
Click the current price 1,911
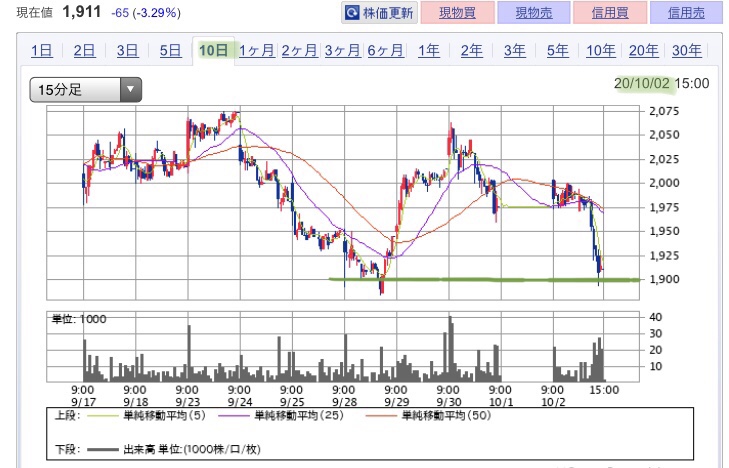(82, 12)
